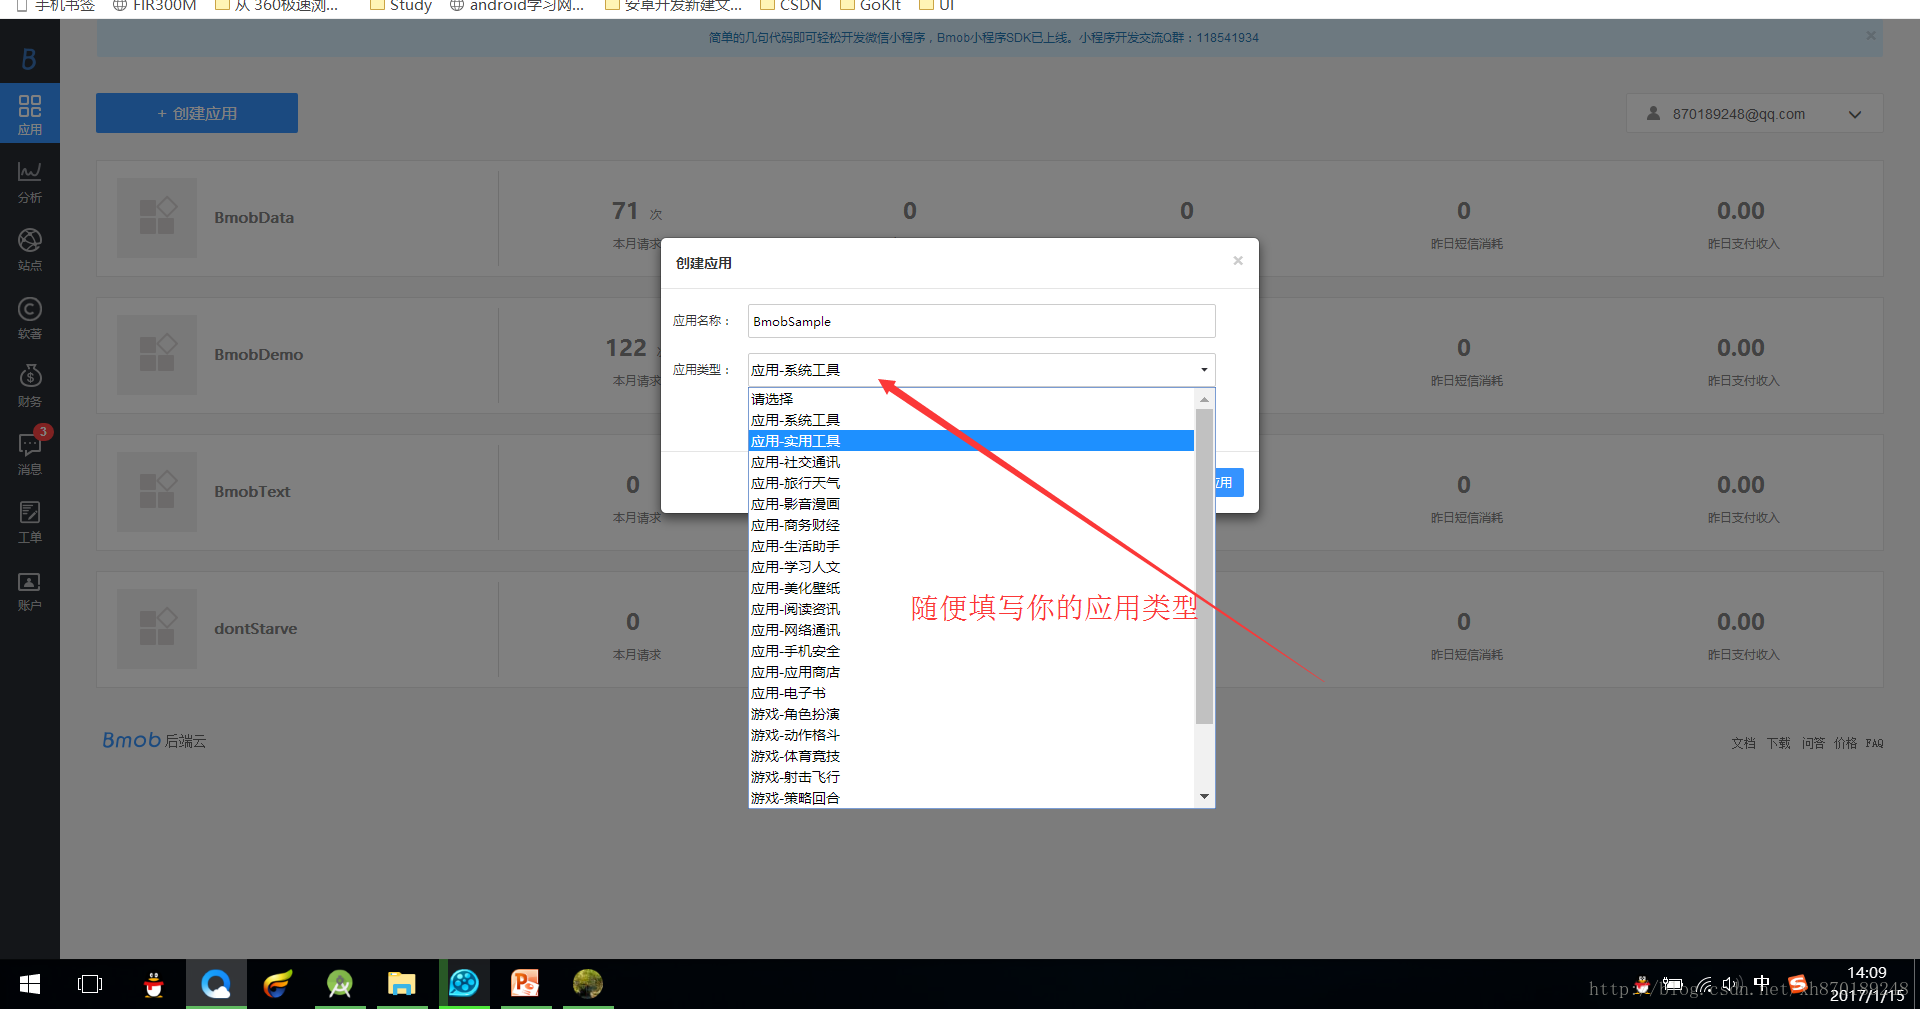Click the BmobDemo app thumbnail icon
The image size is (1920, 1009).
[157, 355]
